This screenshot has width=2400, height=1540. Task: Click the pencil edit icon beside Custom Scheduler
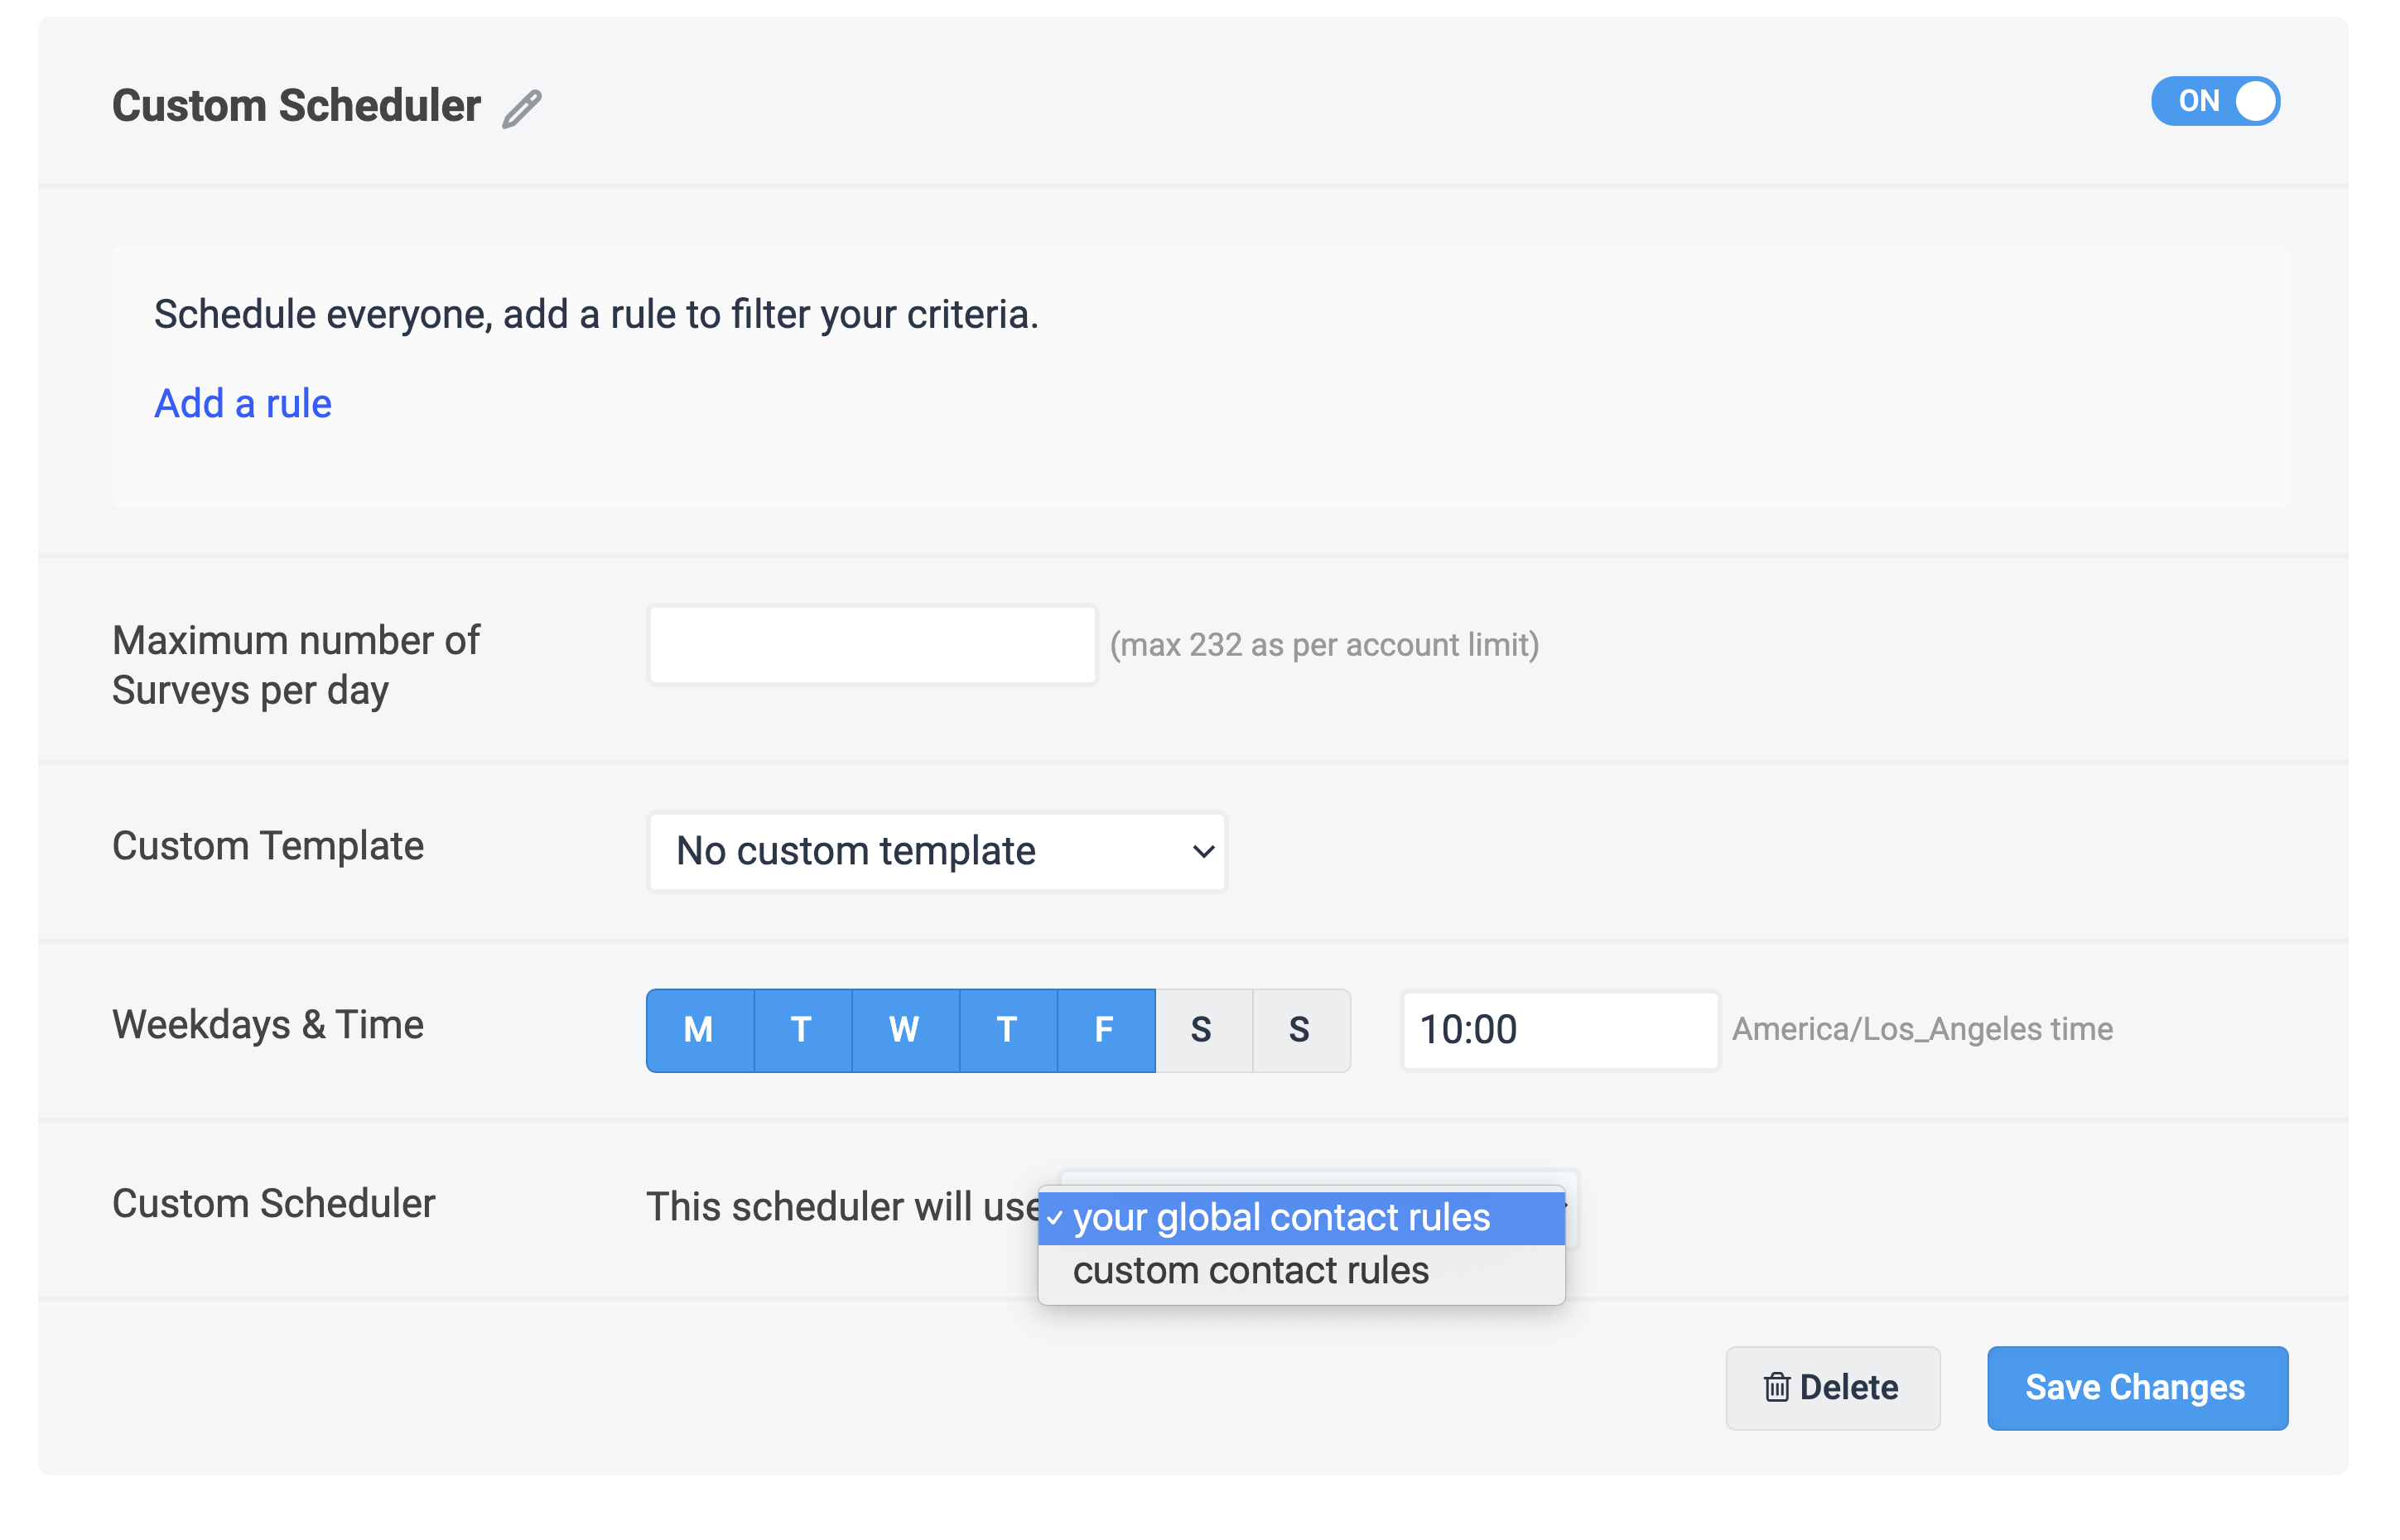click(x=521, y=108)
